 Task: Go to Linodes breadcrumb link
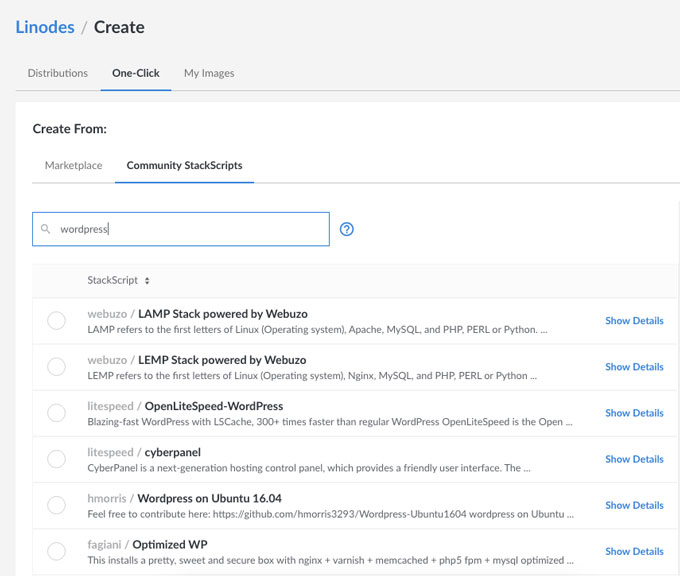[x=45, y=27]
